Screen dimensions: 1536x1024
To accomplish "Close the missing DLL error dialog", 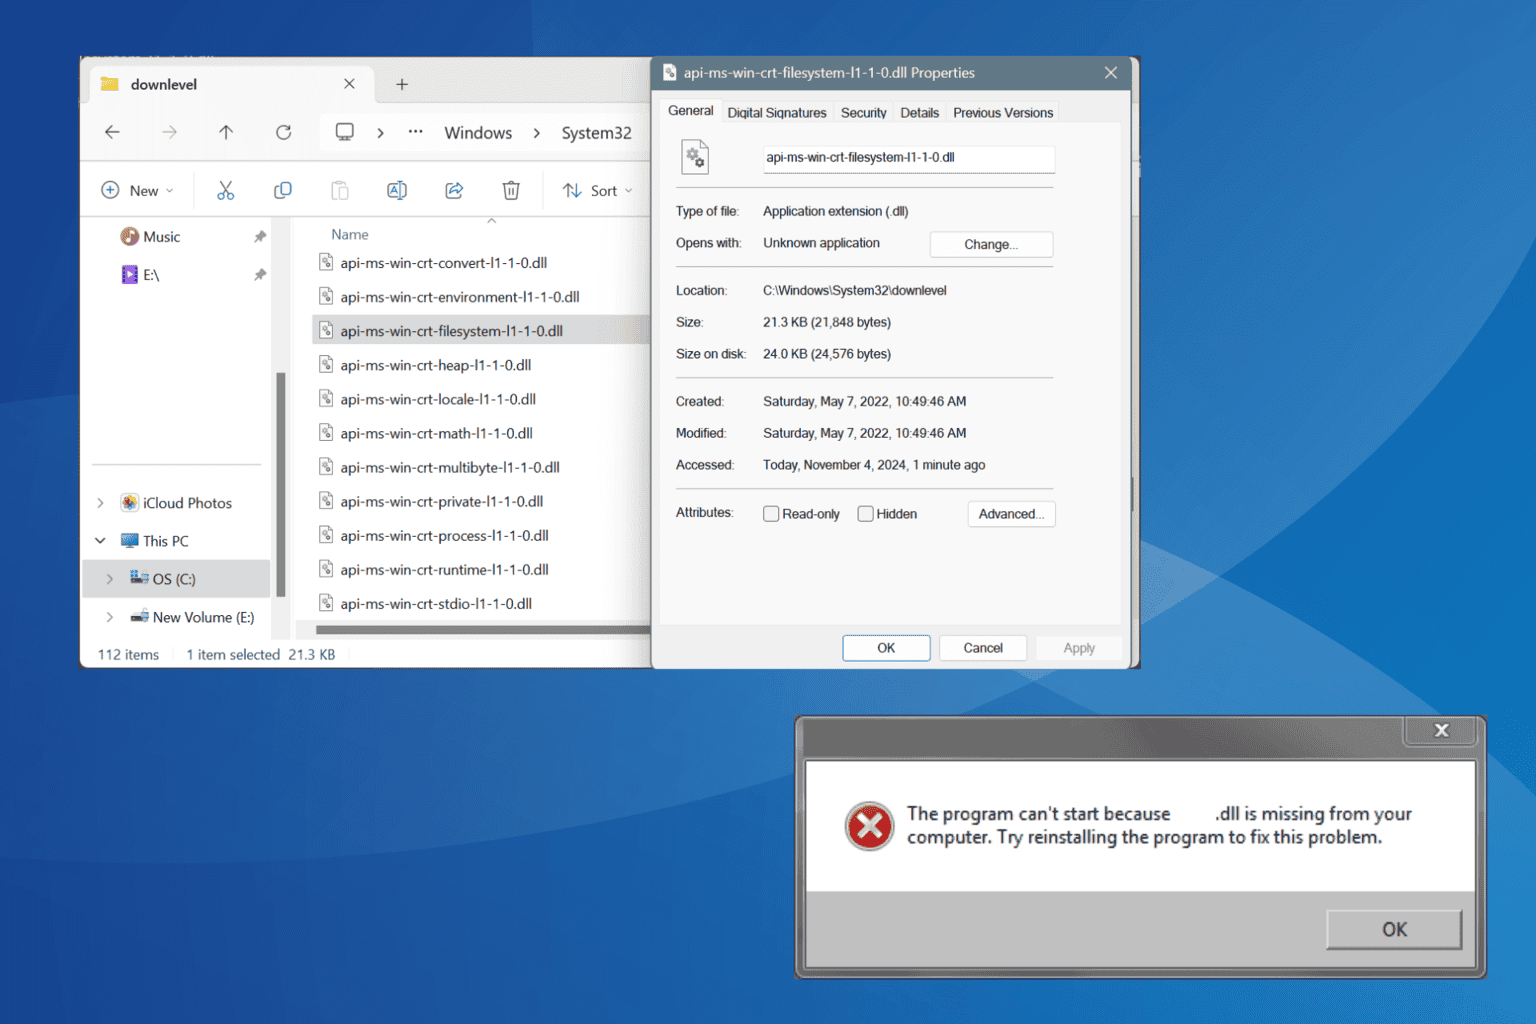I will (1441, 730).
